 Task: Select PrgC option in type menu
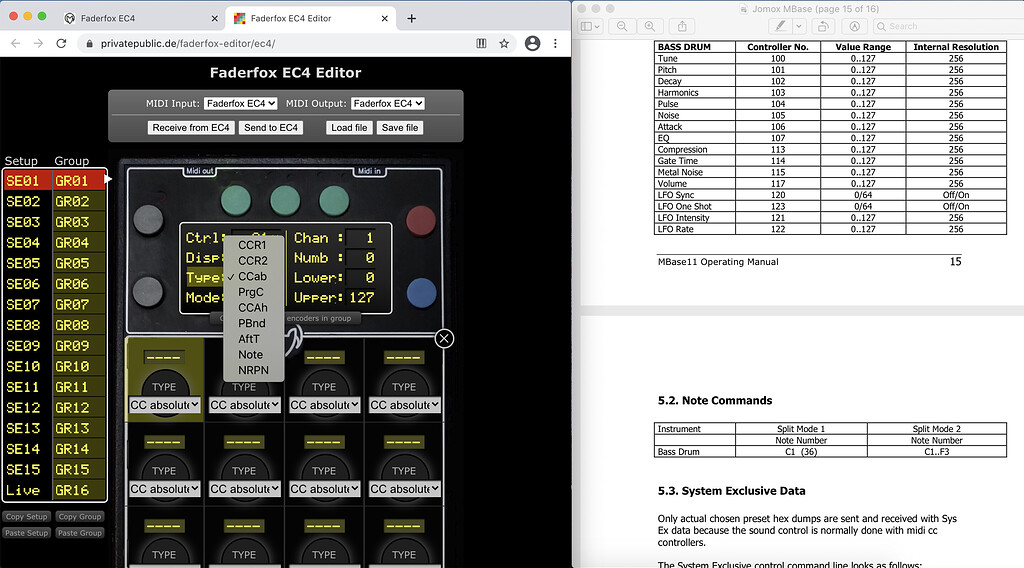tap(253, 292)
